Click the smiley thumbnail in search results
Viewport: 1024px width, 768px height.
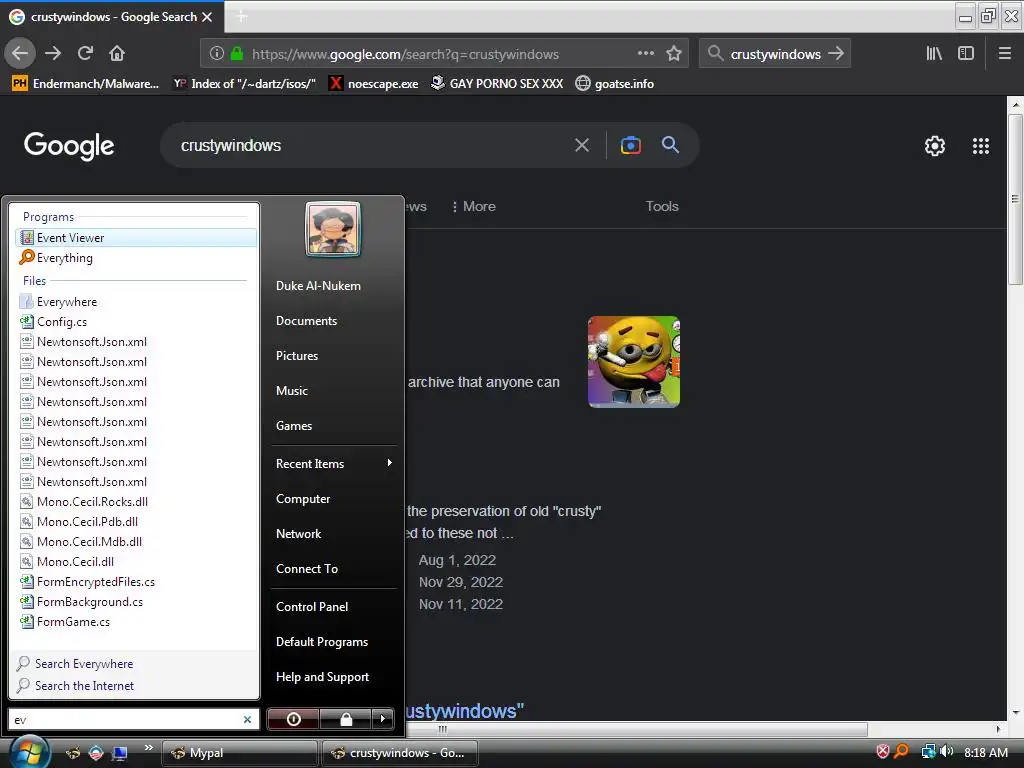[633, 362]
